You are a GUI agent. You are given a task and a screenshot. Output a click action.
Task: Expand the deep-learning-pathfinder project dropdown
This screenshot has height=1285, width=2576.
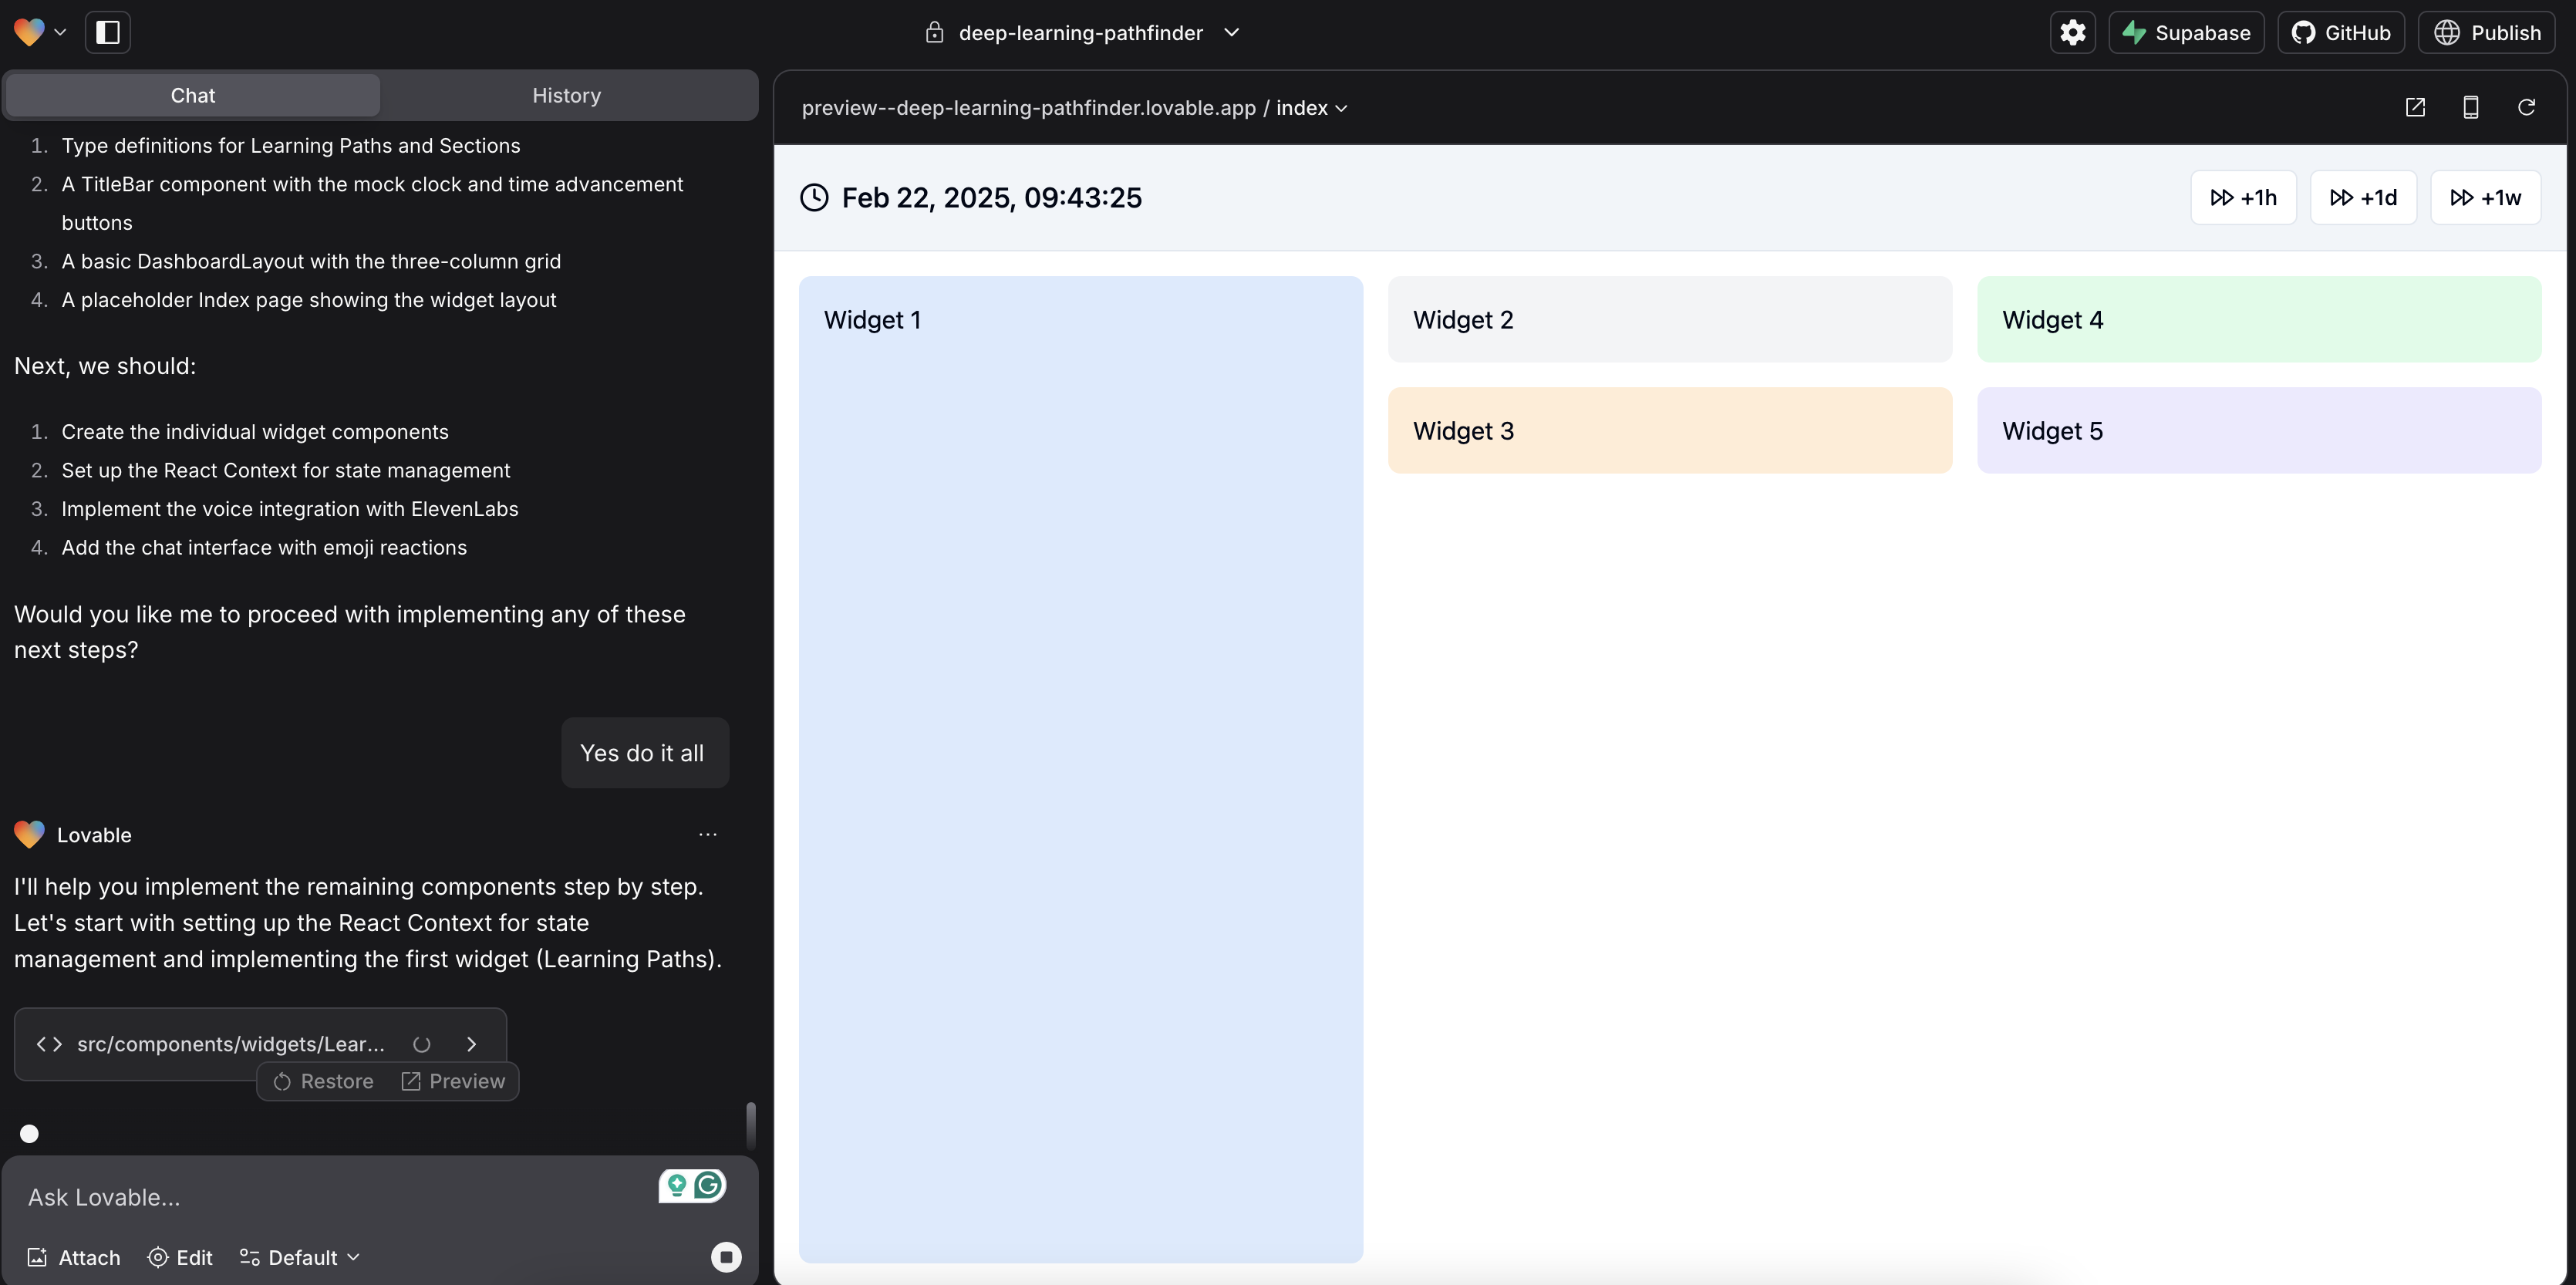click(x=1231, y=33)
